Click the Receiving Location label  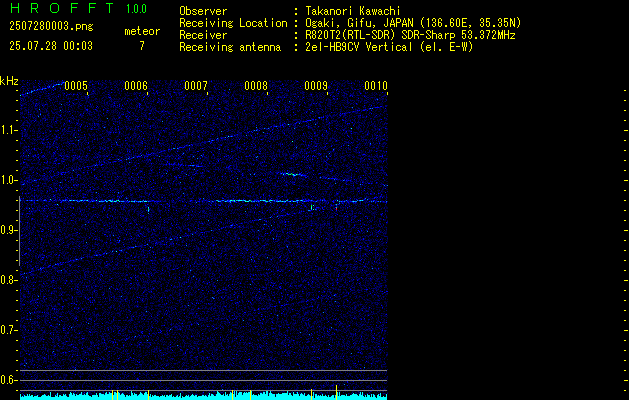tap(233, 23)
